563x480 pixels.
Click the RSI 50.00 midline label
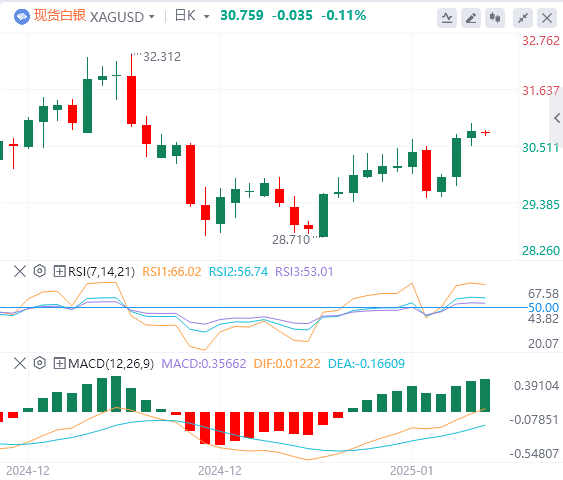[x=544, y=308]
